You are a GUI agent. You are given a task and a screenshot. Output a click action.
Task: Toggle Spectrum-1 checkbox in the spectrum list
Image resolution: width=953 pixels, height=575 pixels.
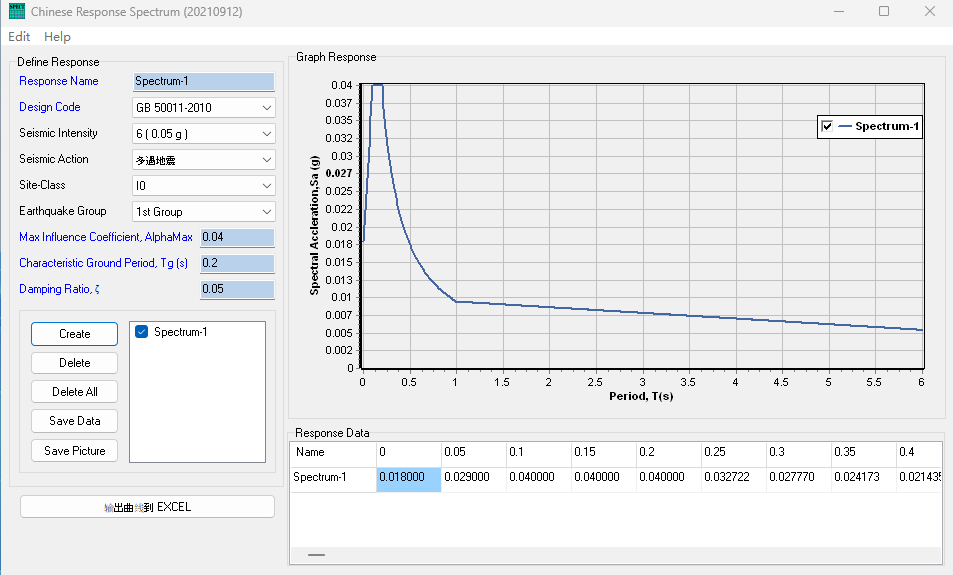[x=142, y=332]
